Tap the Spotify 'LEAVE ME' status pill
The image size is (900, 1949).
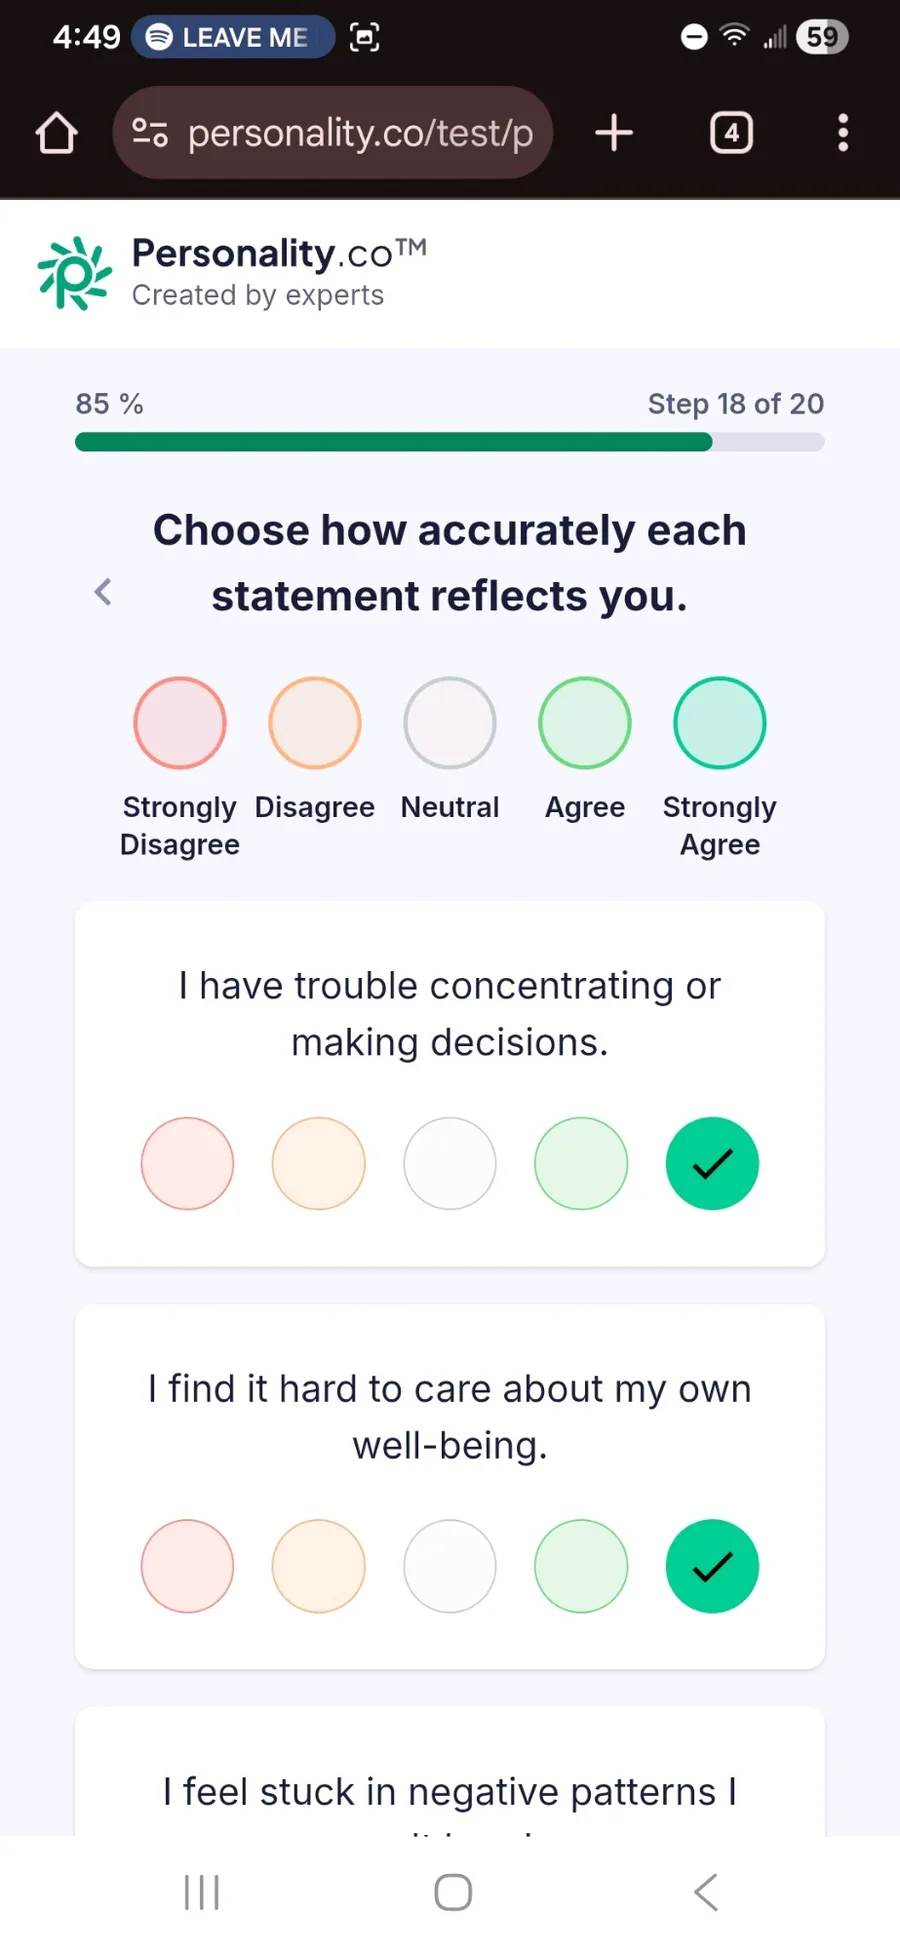click(232, 37)
